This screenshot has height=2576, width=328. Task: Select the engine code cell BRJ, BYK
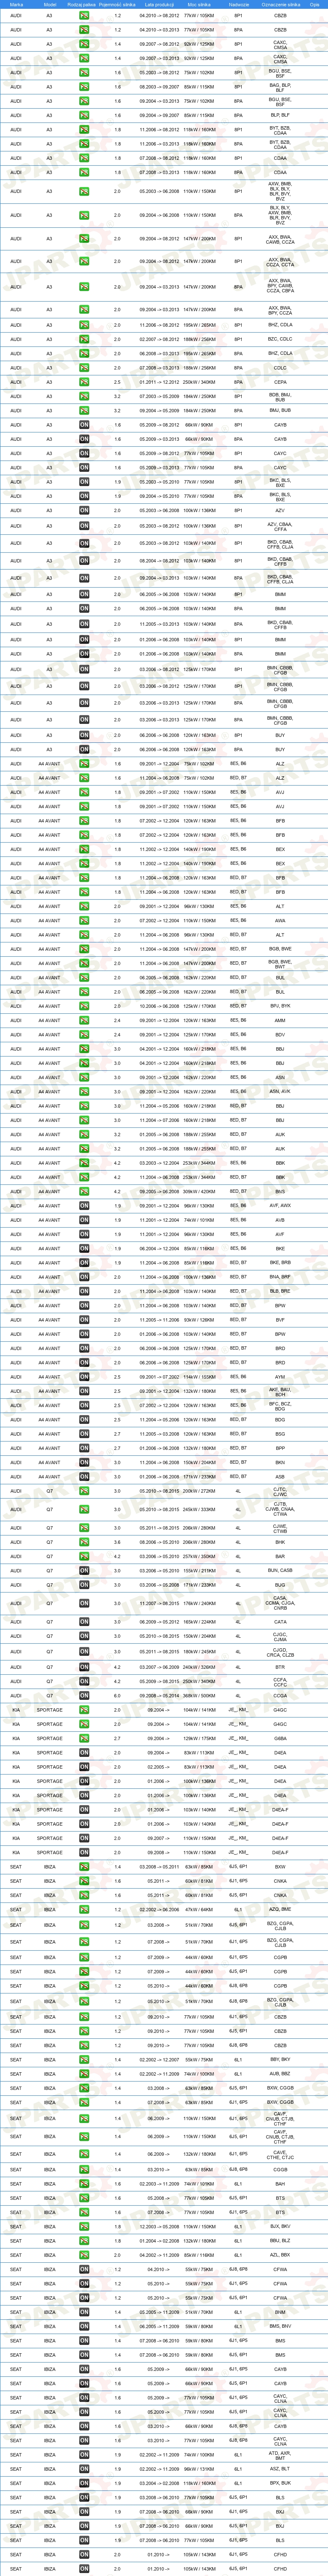[280, 1006]
